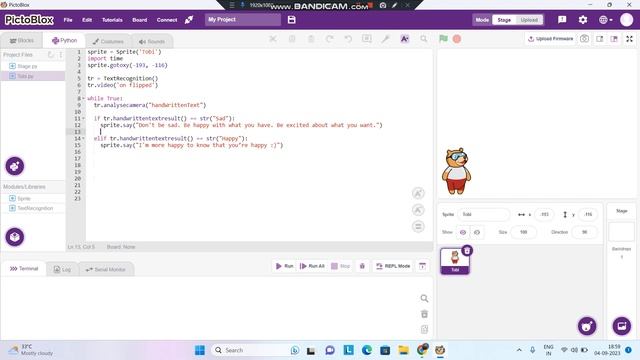The height and width of the screenshot is (360, 640).
Task: Switch to large stage layout icon
Action: point(614,39)
